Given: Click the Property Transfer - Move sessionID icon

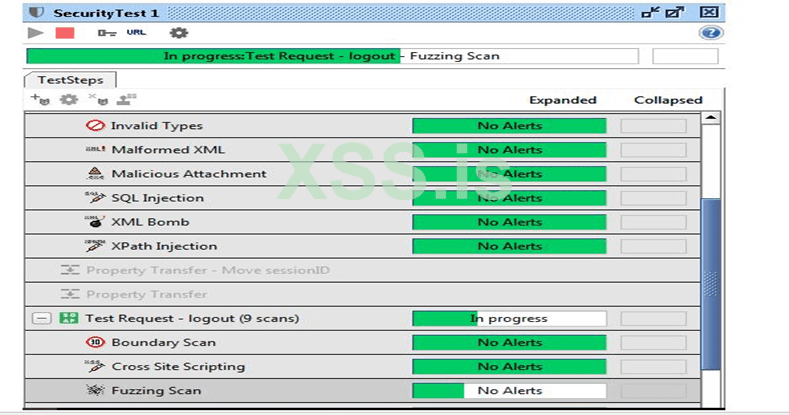Looking at the screenshot, I should click(x=70, y=270).
